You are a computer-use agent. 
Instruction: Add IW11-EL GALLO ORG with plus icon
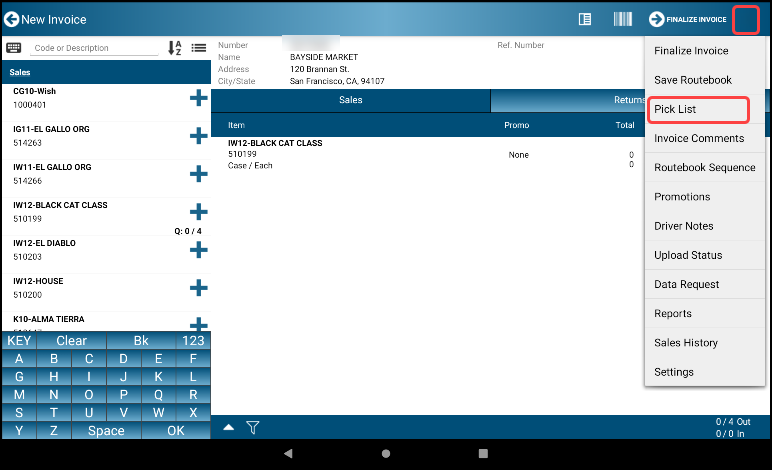click(x=198, y=174)
